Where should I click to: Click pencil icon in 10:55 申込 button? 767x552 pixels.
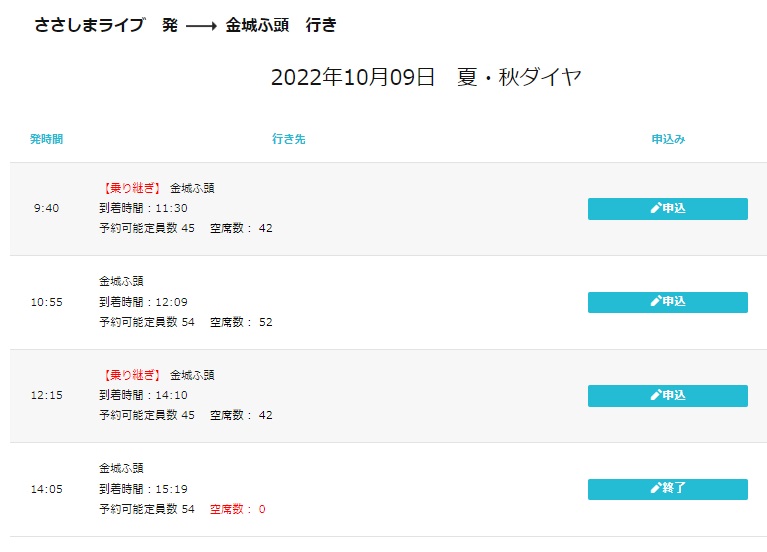(x=655, y=301)
